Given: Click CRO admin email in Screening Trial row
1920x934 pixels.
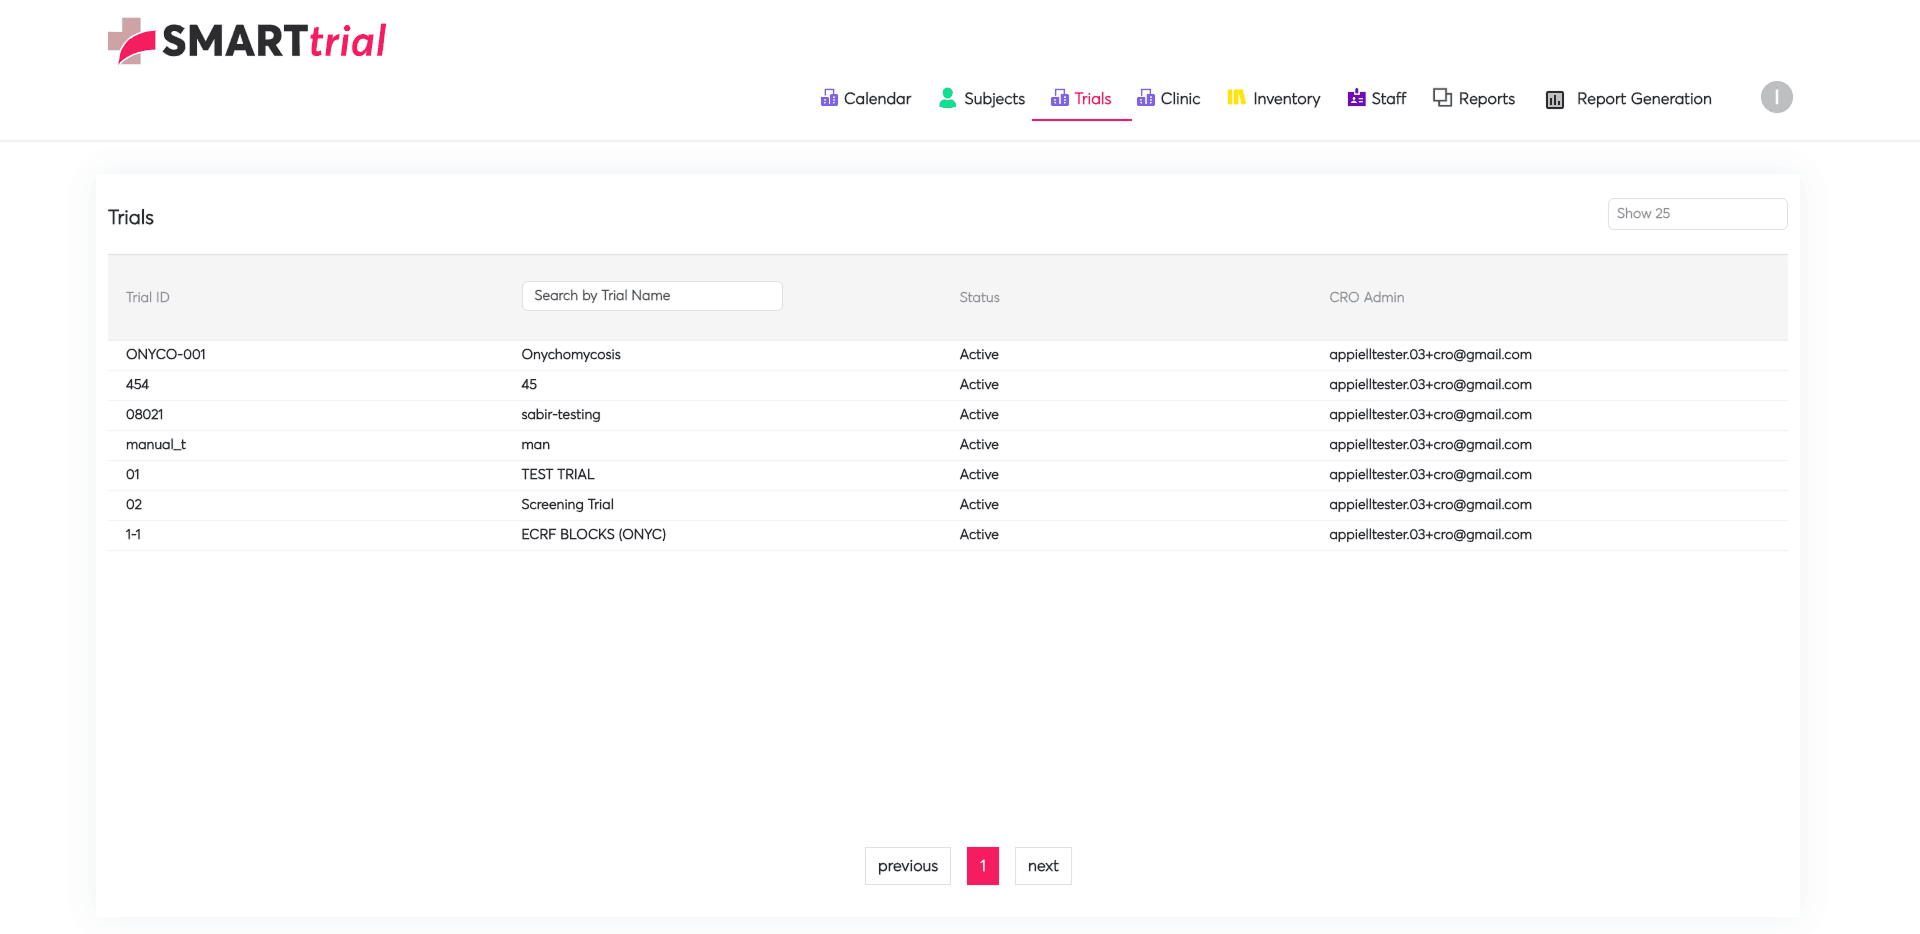Looking at the screenshot, I should 1430,504.
